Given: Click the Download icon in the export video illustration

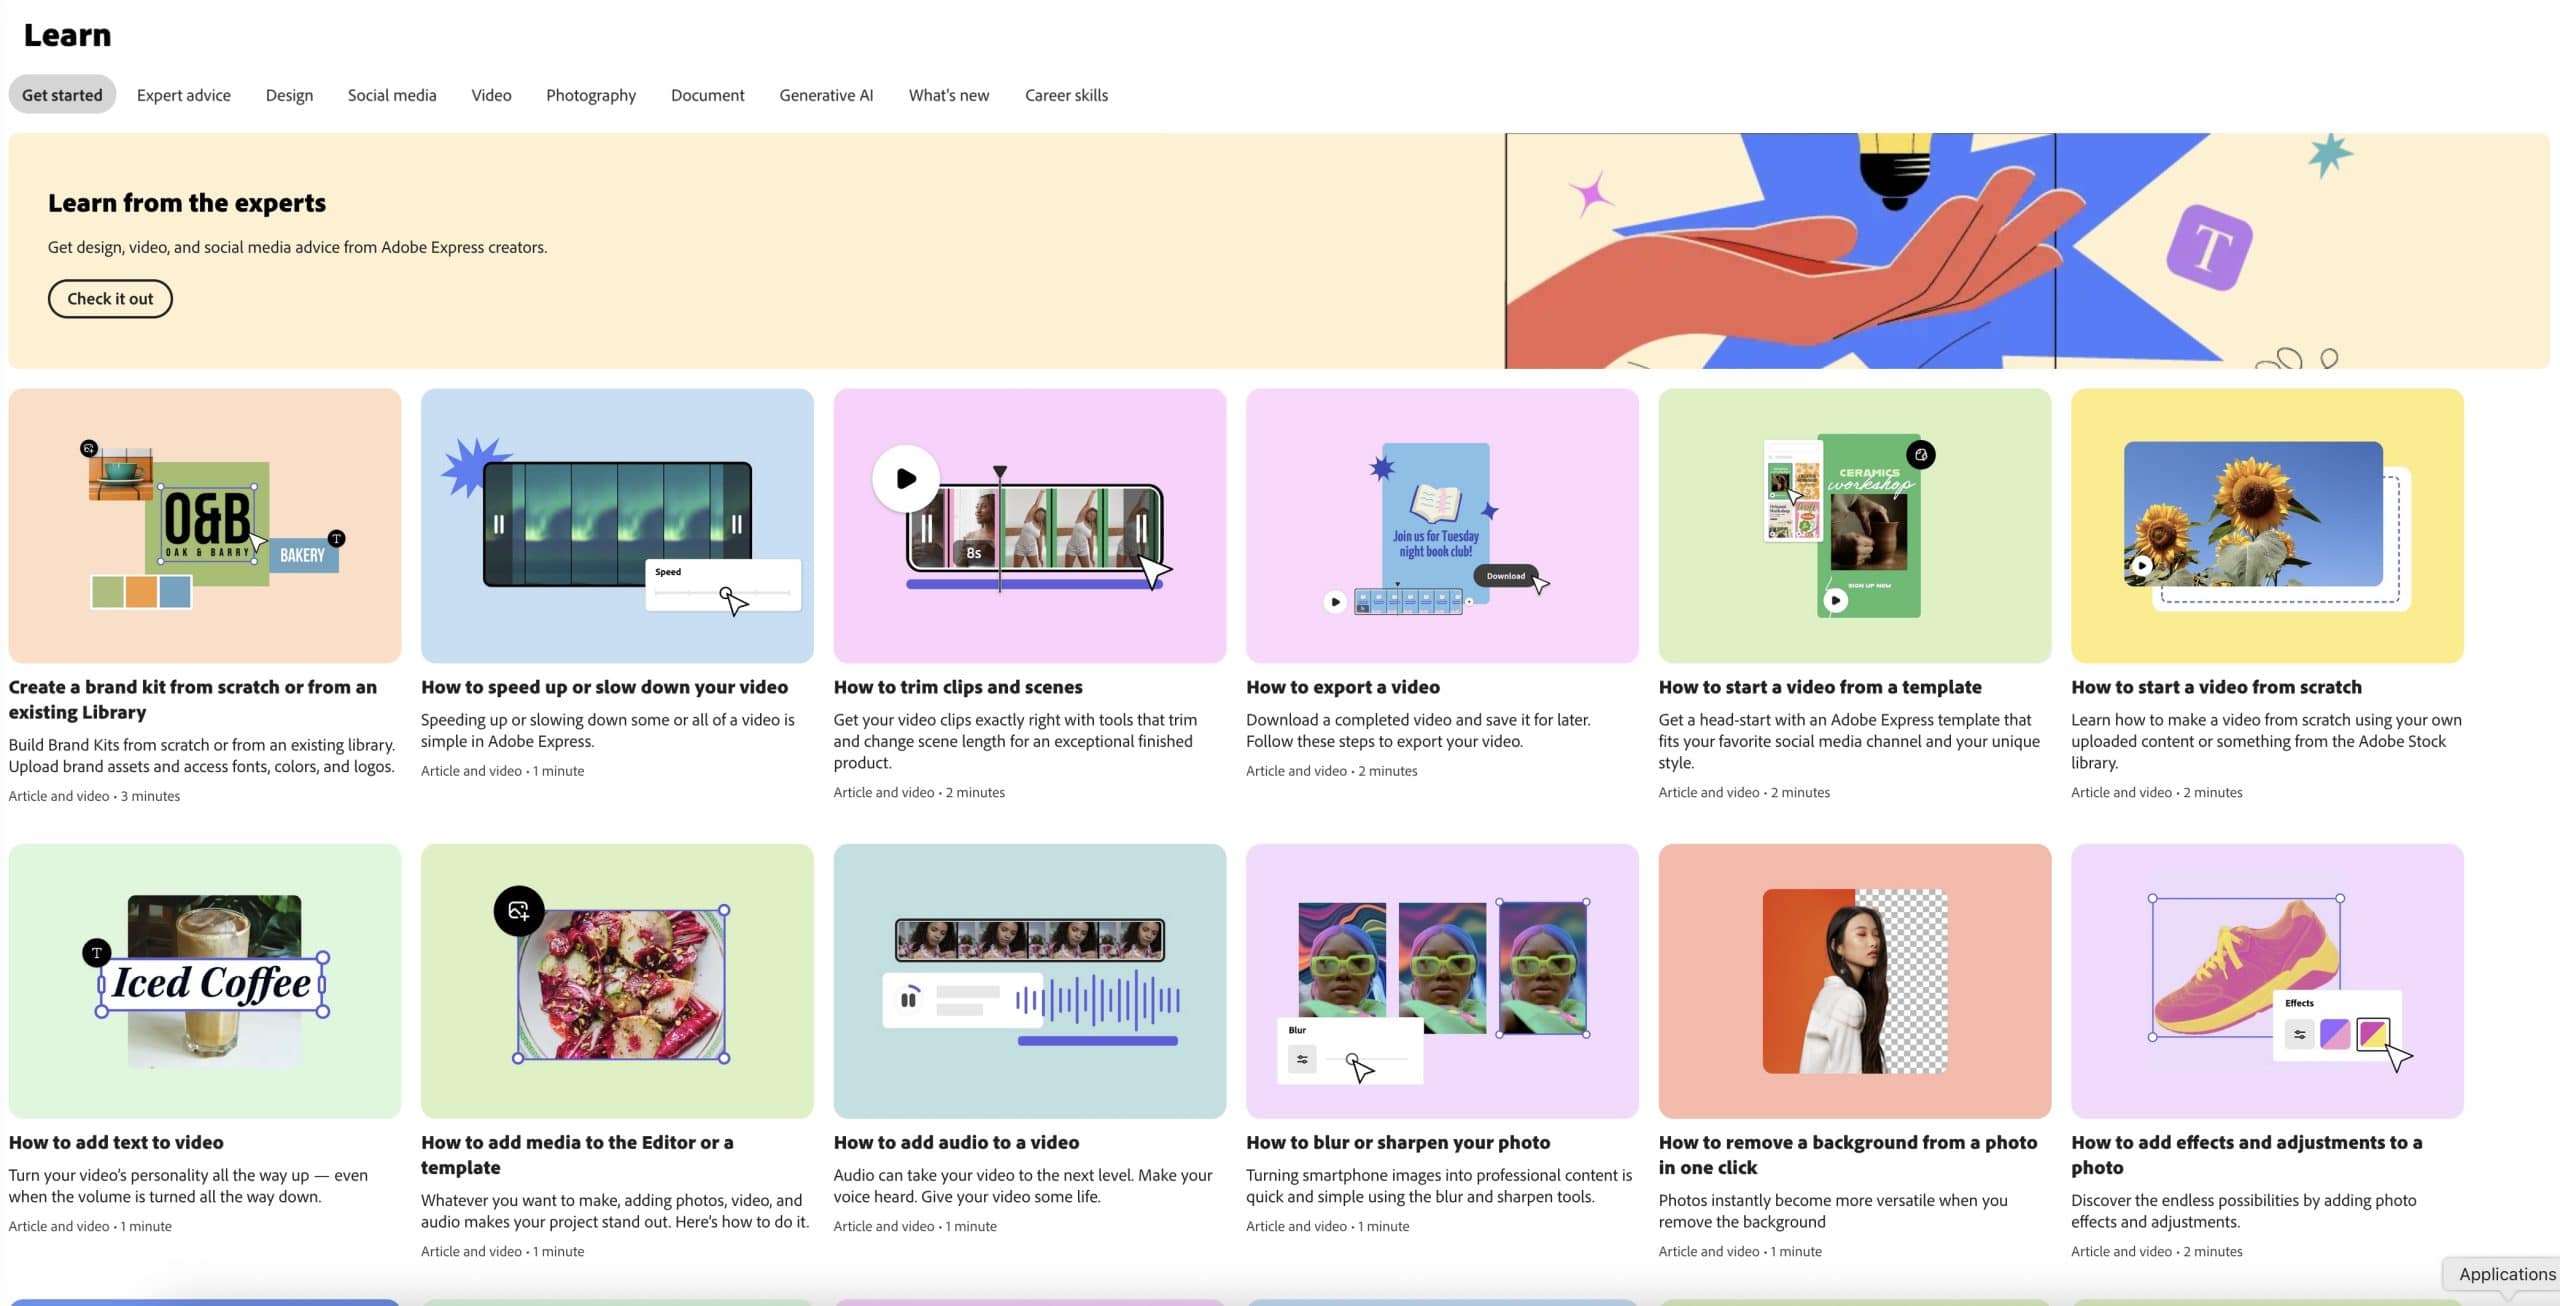Looking at the screenshot, I should pyautogui.click(x=1506, y=576).
